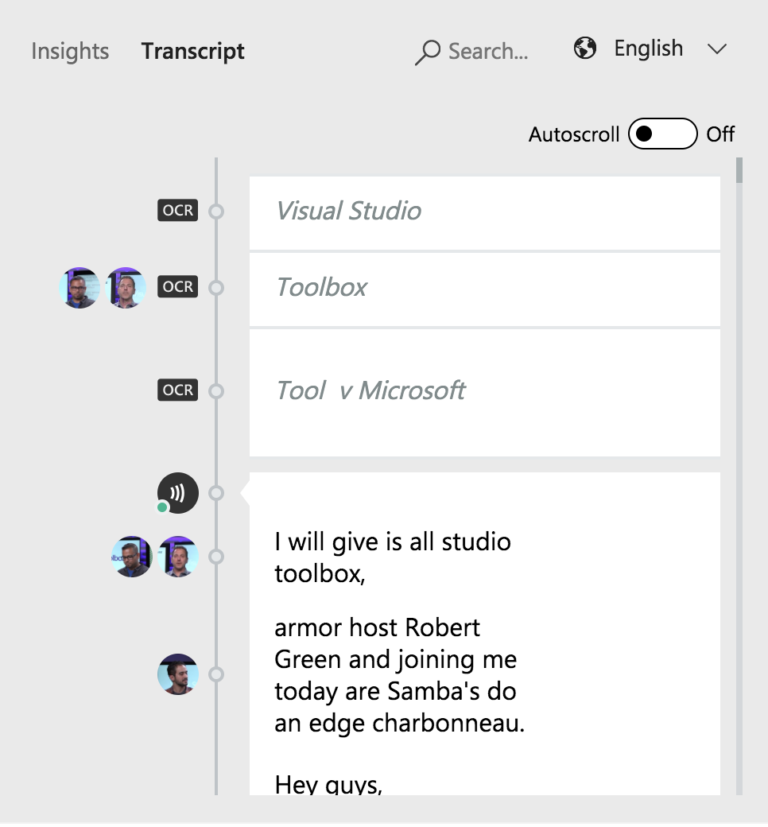This screenshot has width=768, height=827.
Task: Select the OCR icon beside 'Toolbox' line
Action: [x=177, y=287]
